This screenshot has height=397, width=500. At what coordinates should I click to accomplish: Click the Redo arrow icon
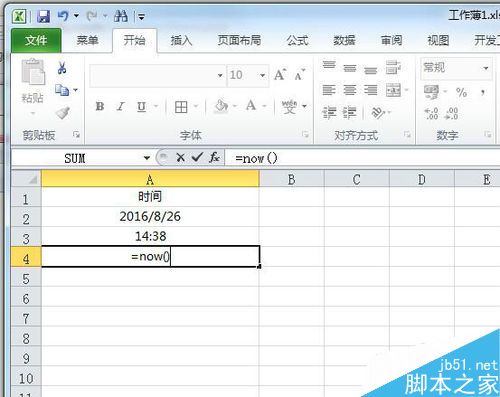[x=92, y=16]
